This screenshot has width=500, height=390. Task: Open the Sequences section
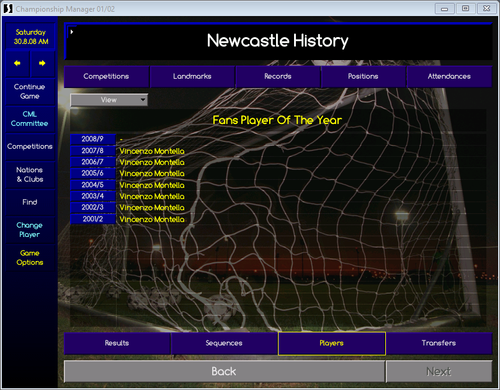click(224, 343)
